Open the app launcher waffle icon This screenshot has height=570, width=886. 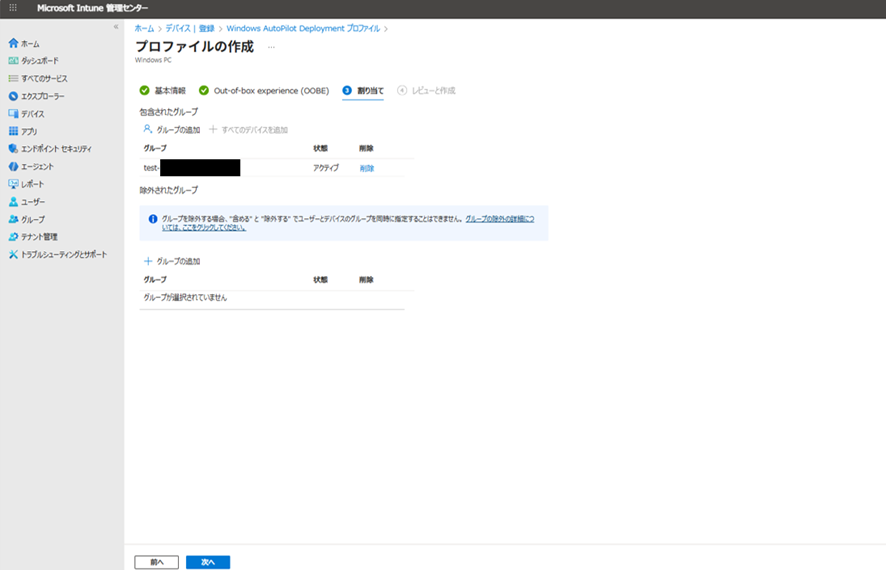tap(13, 8)
